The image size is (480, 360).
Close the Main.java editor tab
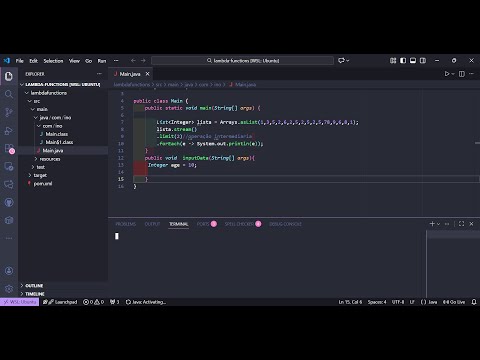click(148, 74)
